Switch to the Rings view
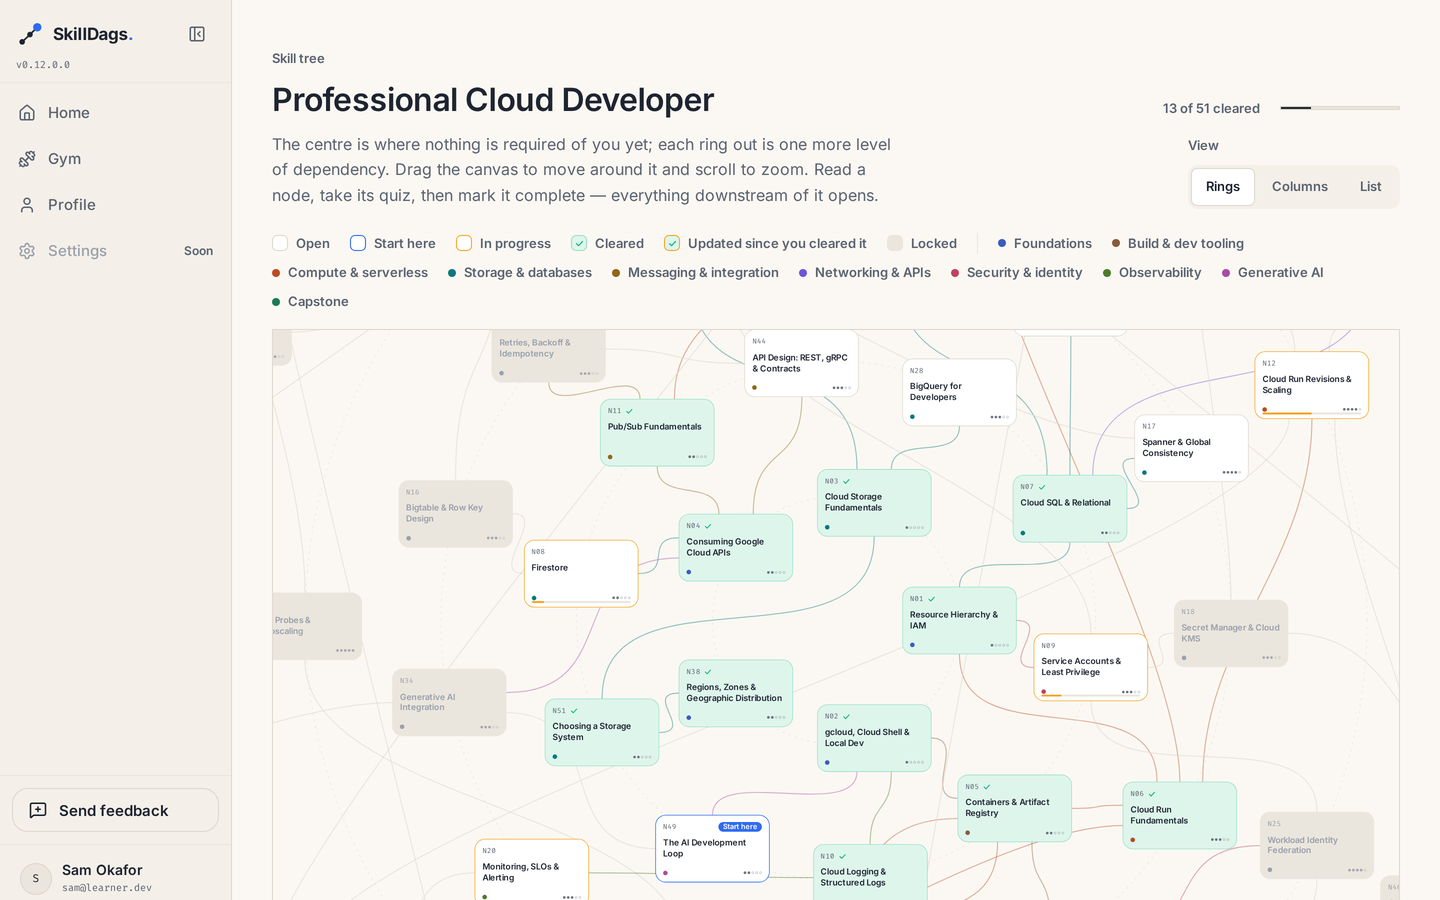The height and width of the screenshot is (900, 1440). 1223,187
